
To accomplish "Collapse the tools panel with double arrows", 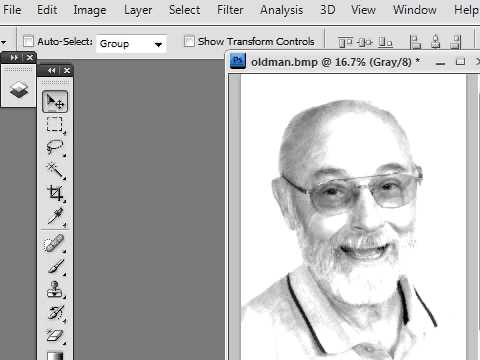I will pos(51,71).
